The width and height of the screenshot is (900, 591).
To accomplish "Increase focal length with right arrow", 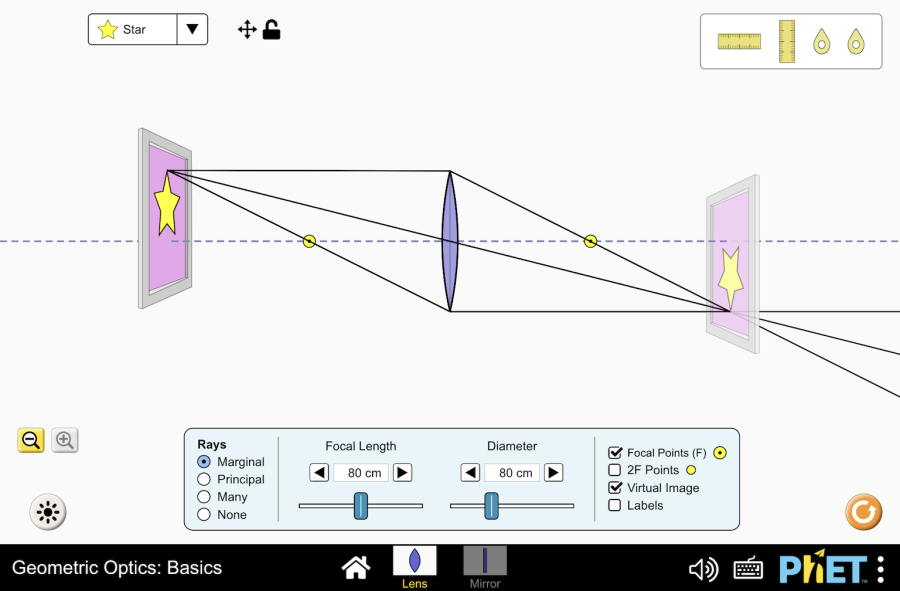I will pyautogui.click(x=402, y=473).
